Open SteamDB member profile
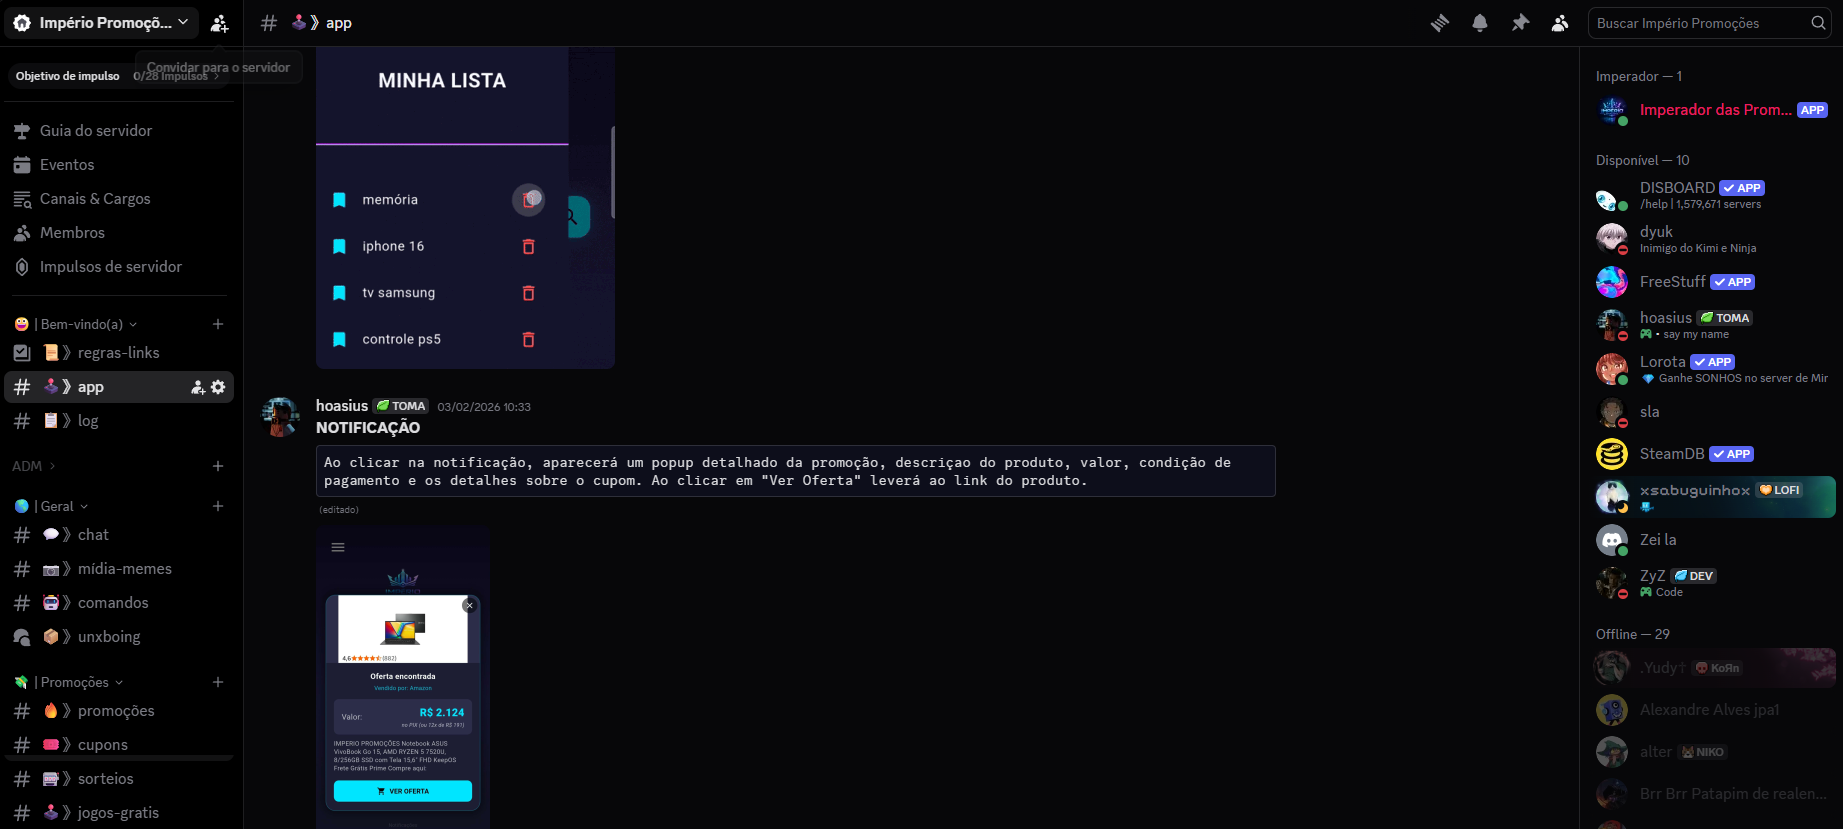The height and width of the screenshot is (829, 1843). point(1712,454)
